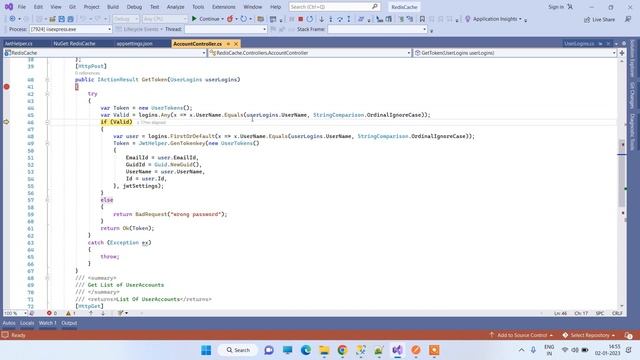Click the pin icon on AccountController.cs tab
Screen dimensions: 640x360
[229, 44]
